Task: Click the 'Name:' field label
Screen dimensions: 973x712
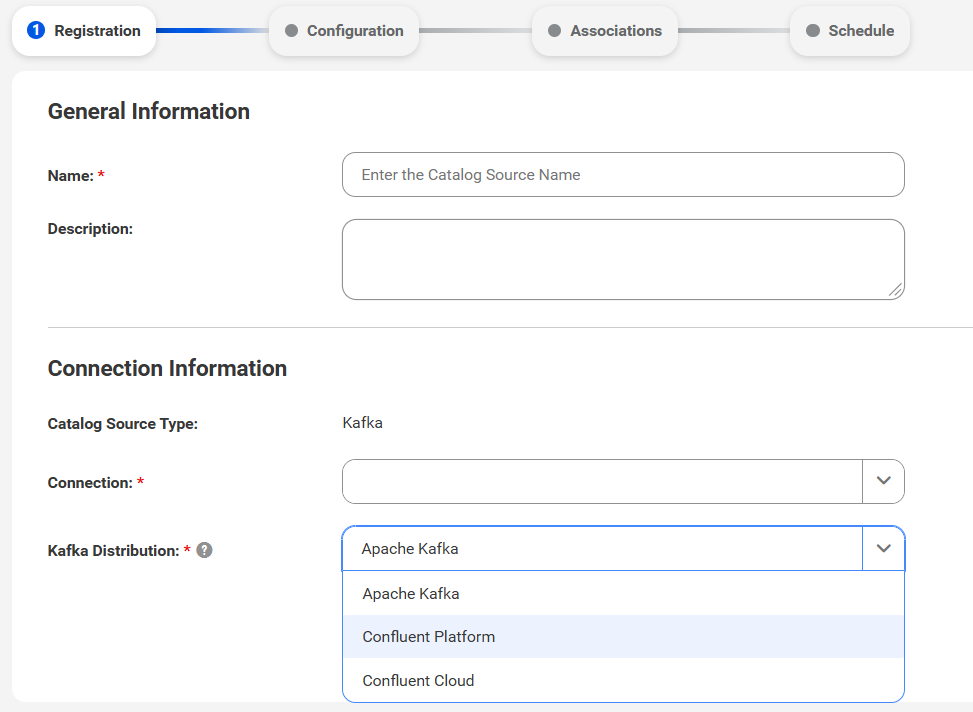Action: (71, 176)
